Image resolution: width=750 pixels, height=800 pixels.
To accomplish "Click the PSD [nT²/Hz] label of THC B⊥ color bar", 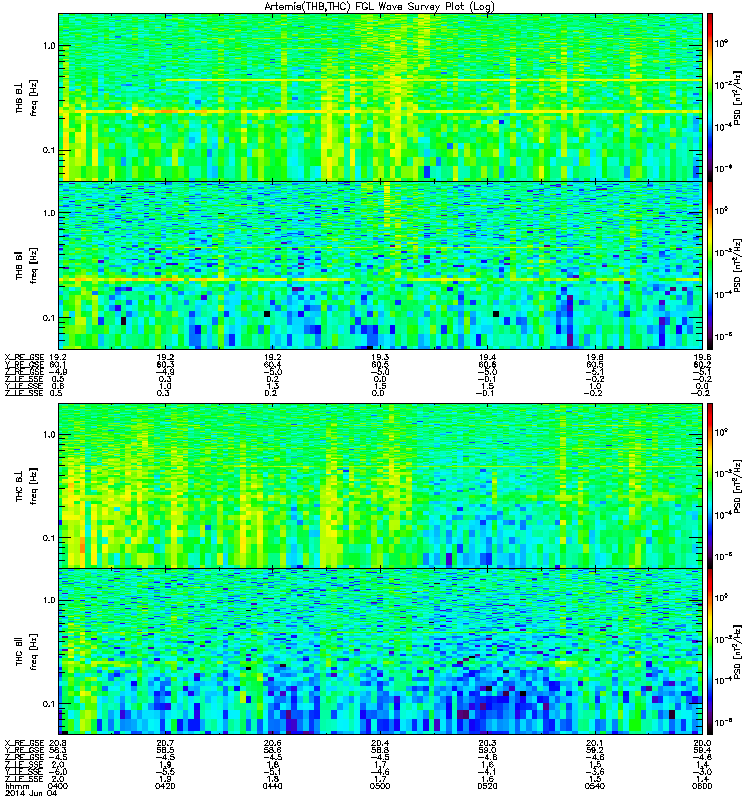I will pos(739,486).
